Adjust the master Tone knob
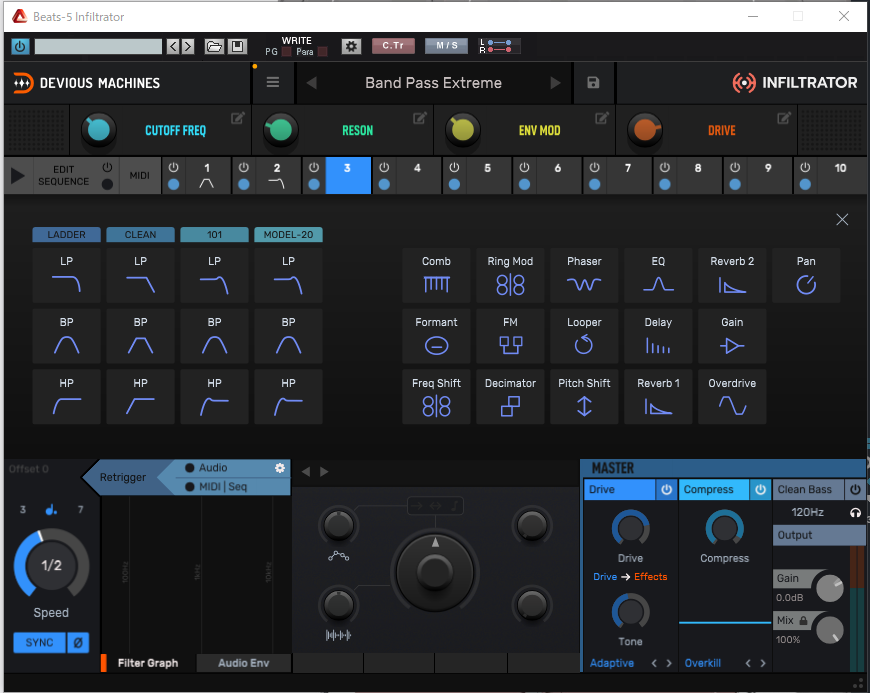This screenshot has height=693, width=870. pos(630,611)
